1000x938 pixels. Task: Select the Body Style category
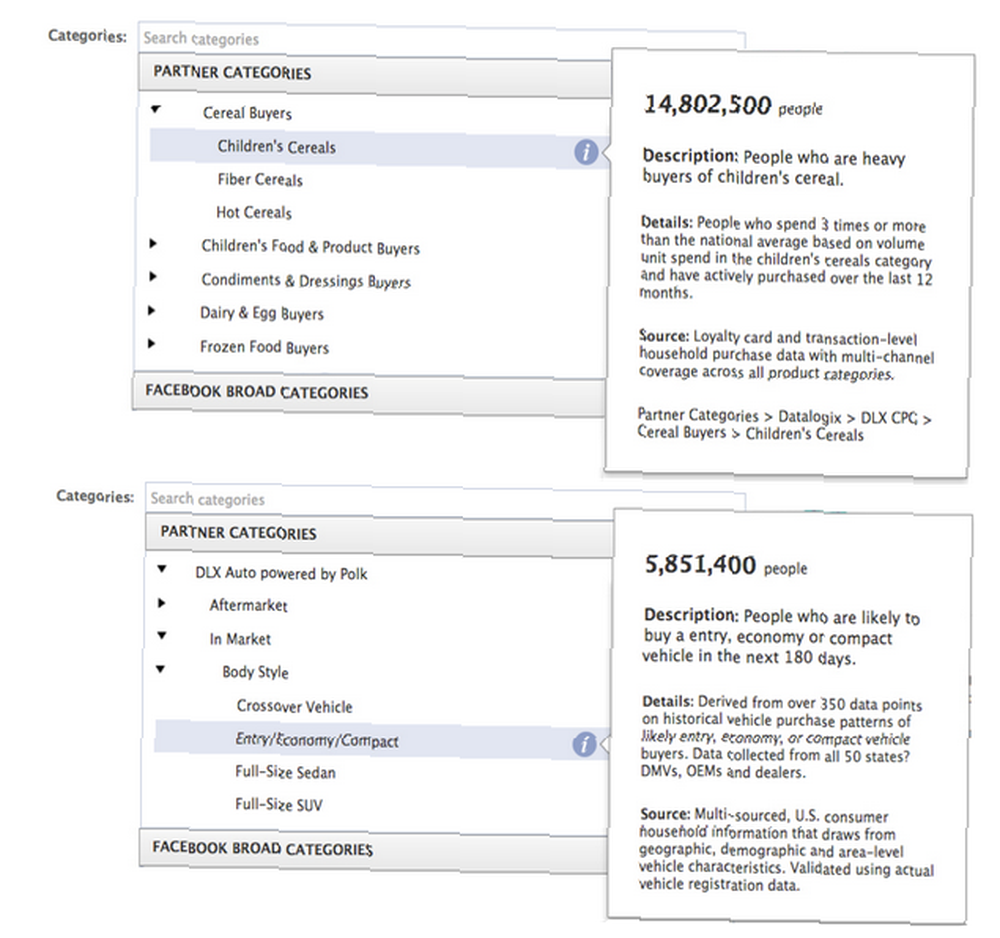[x=255, y=672]
